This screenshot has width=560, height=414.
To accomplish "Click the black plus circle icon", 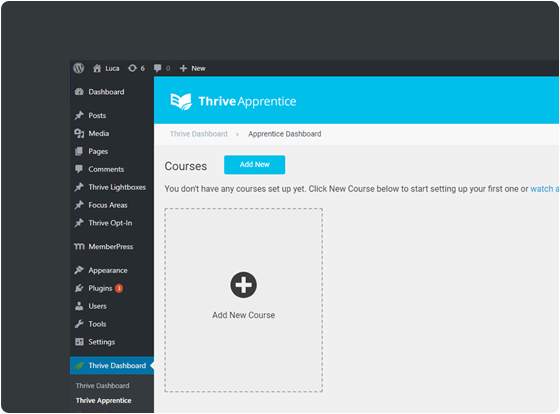I will coord(243,285).
